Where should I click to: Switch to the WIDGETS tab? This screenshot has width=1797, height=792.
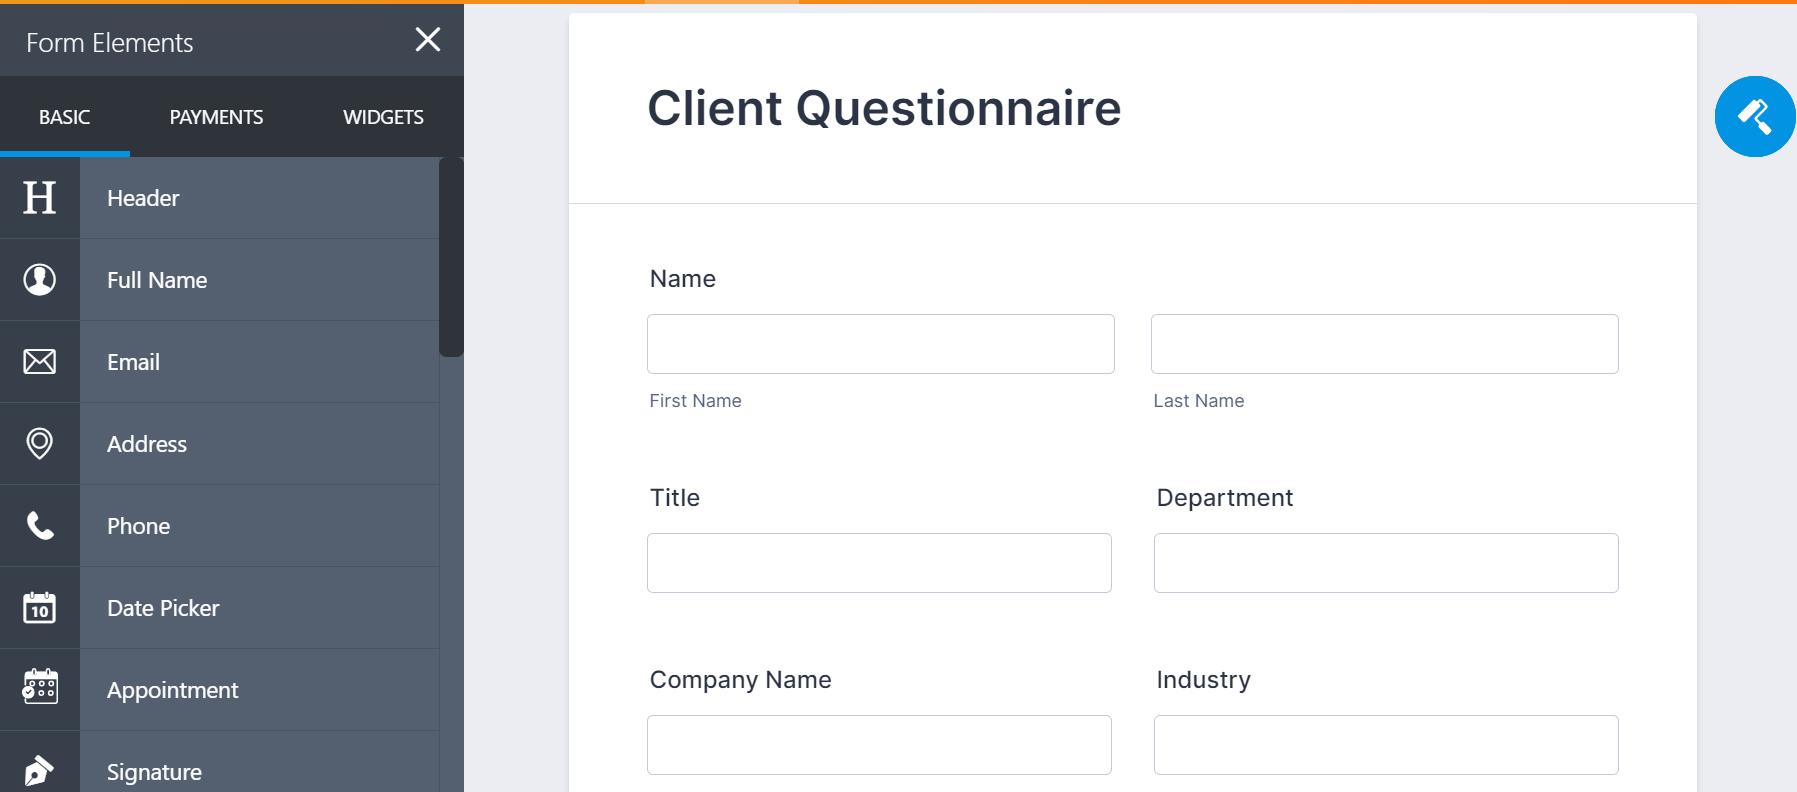383,117
